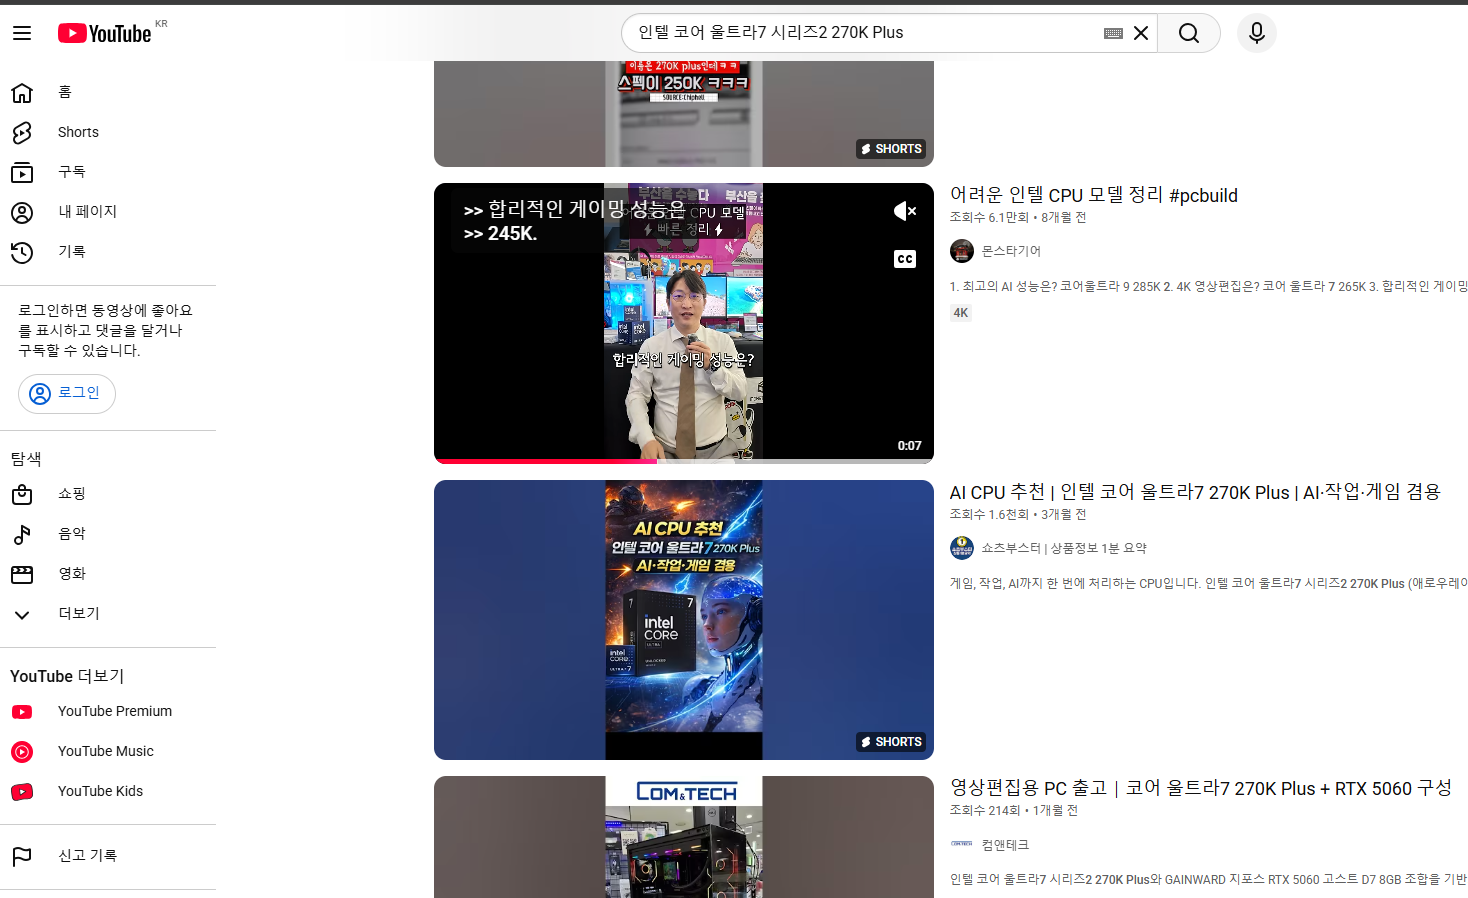
Task: Click the YouTube Music icon
Action: (22, 752)
